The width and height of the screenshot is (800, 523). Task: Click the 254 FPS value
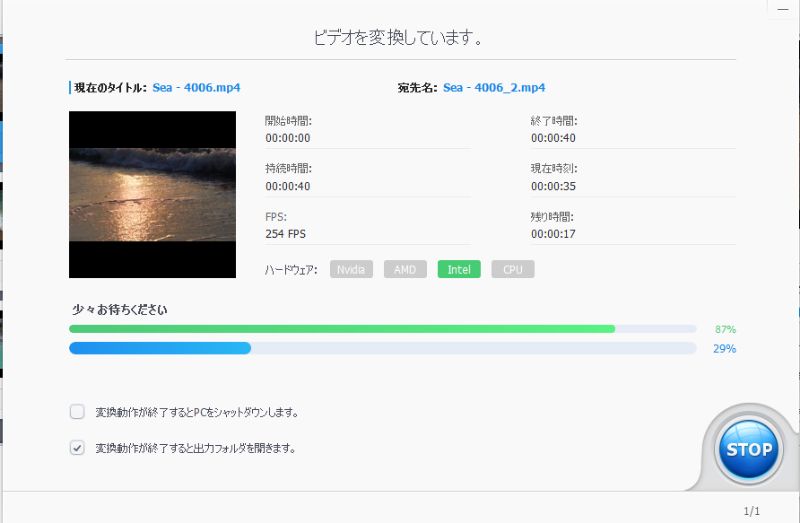coord(285,234)
